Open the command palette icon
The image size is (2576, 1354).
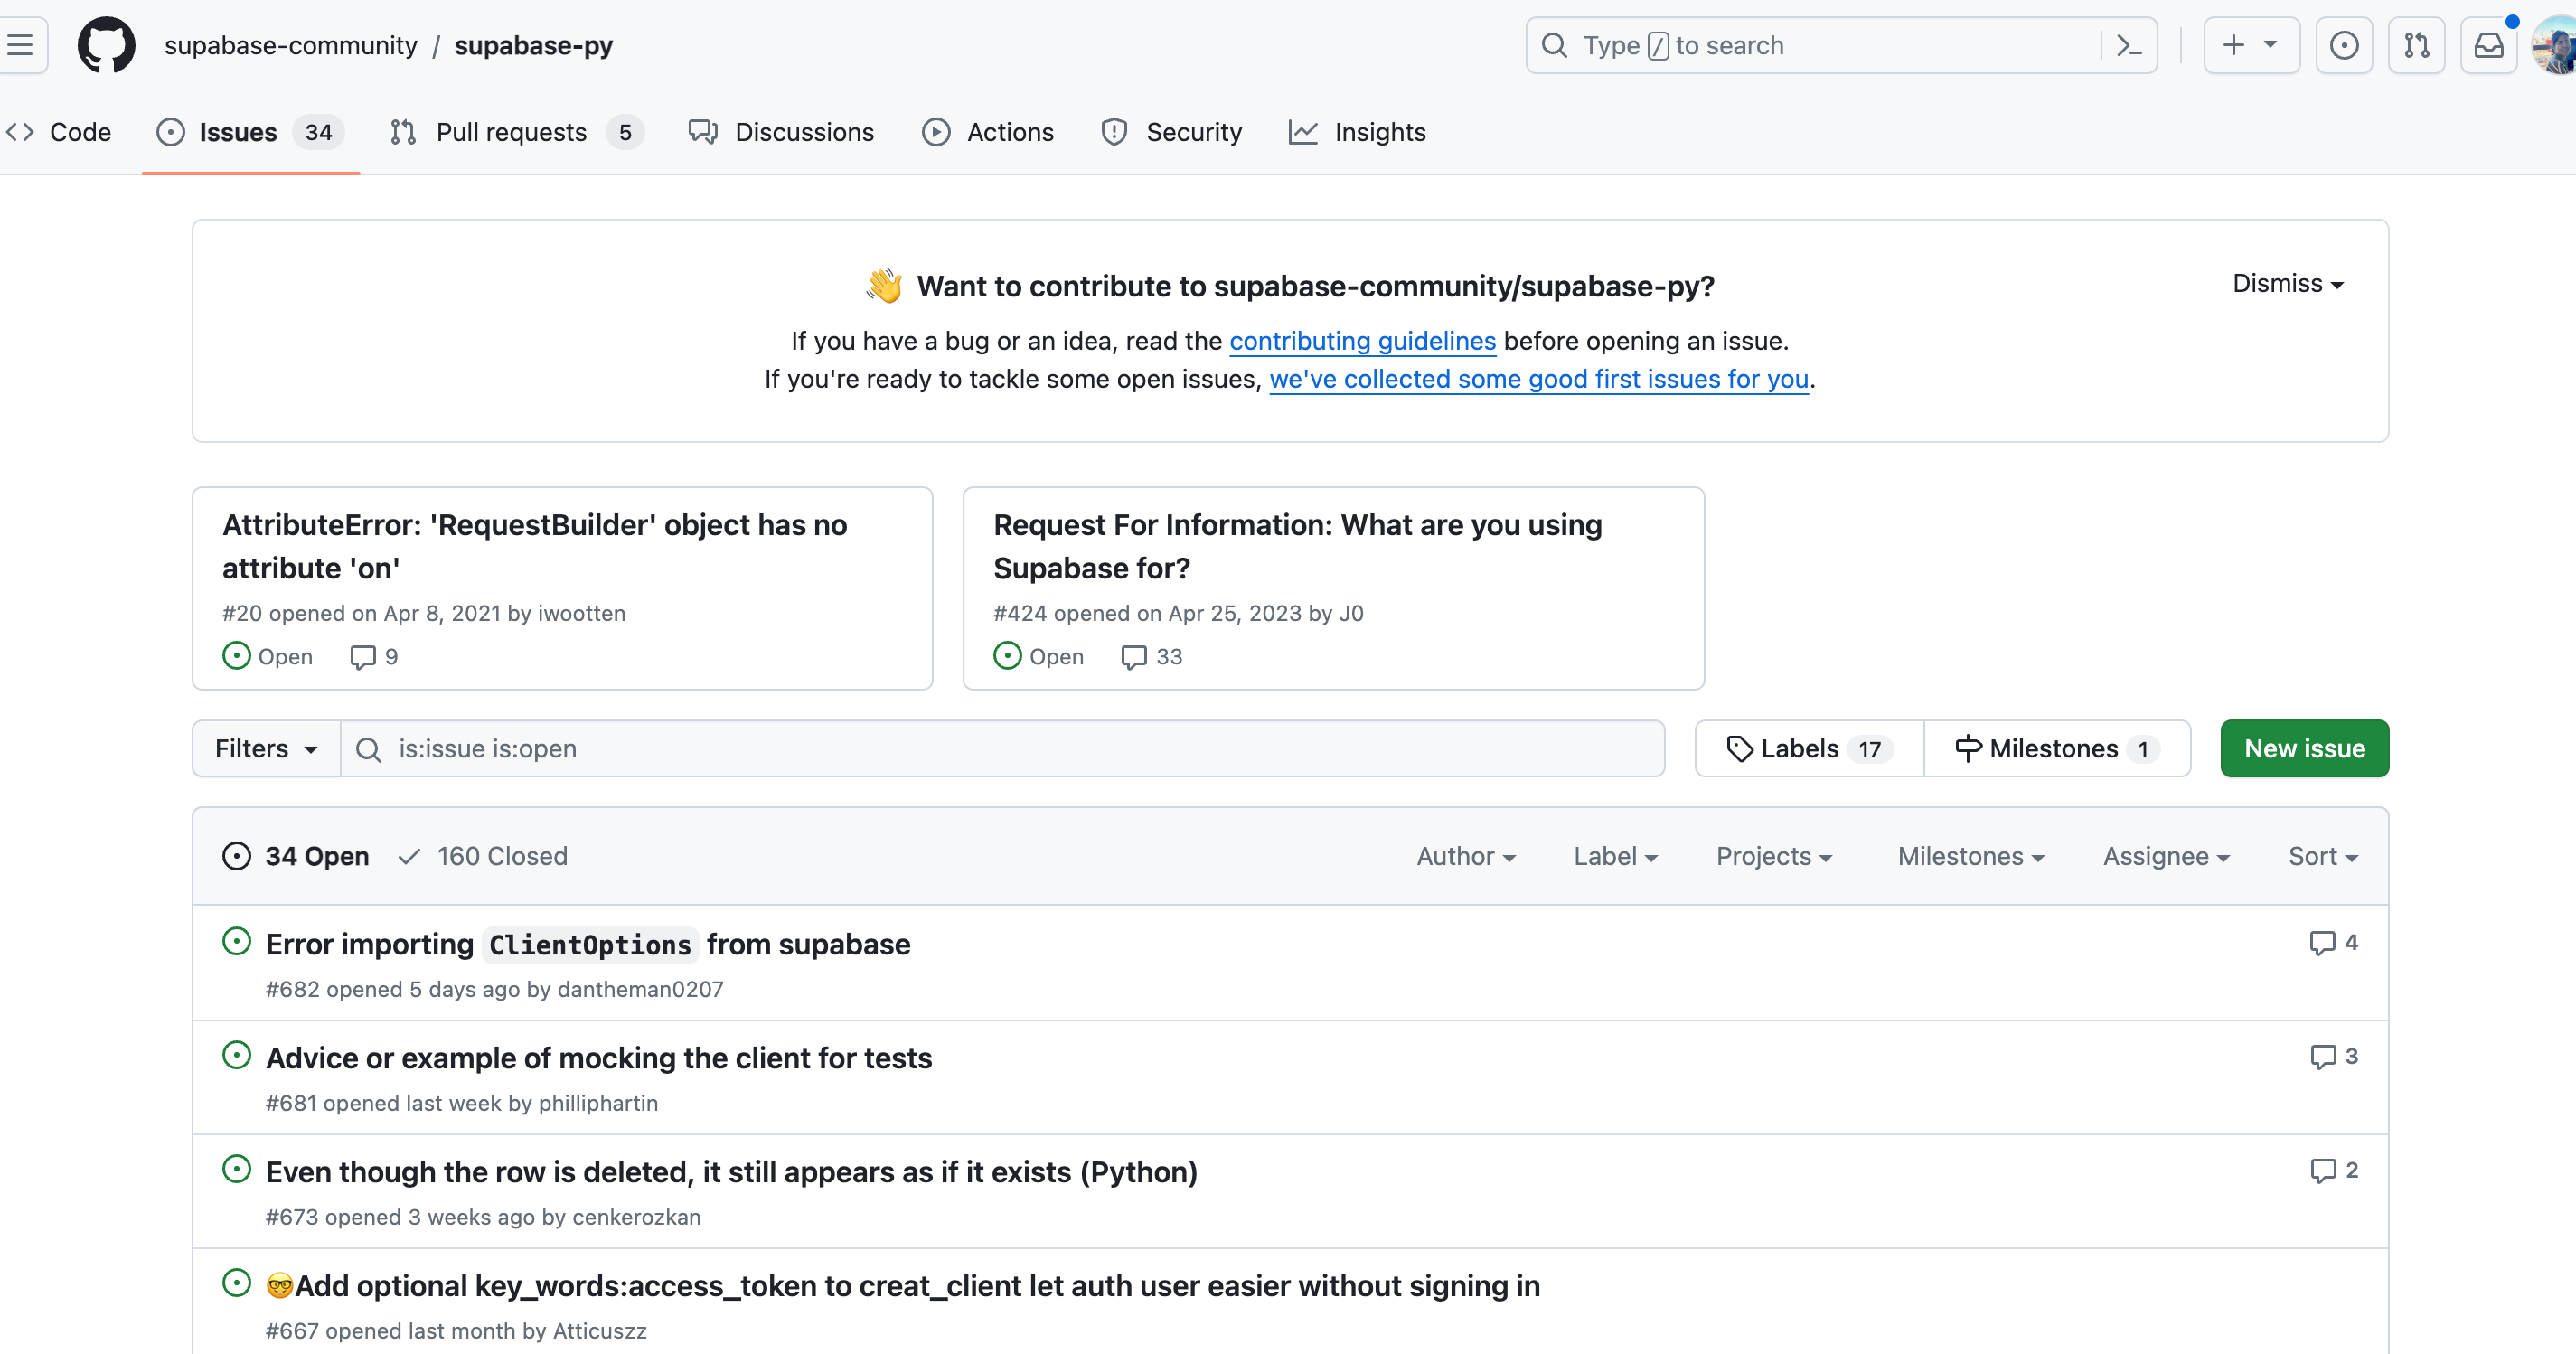pos(2129,45)
